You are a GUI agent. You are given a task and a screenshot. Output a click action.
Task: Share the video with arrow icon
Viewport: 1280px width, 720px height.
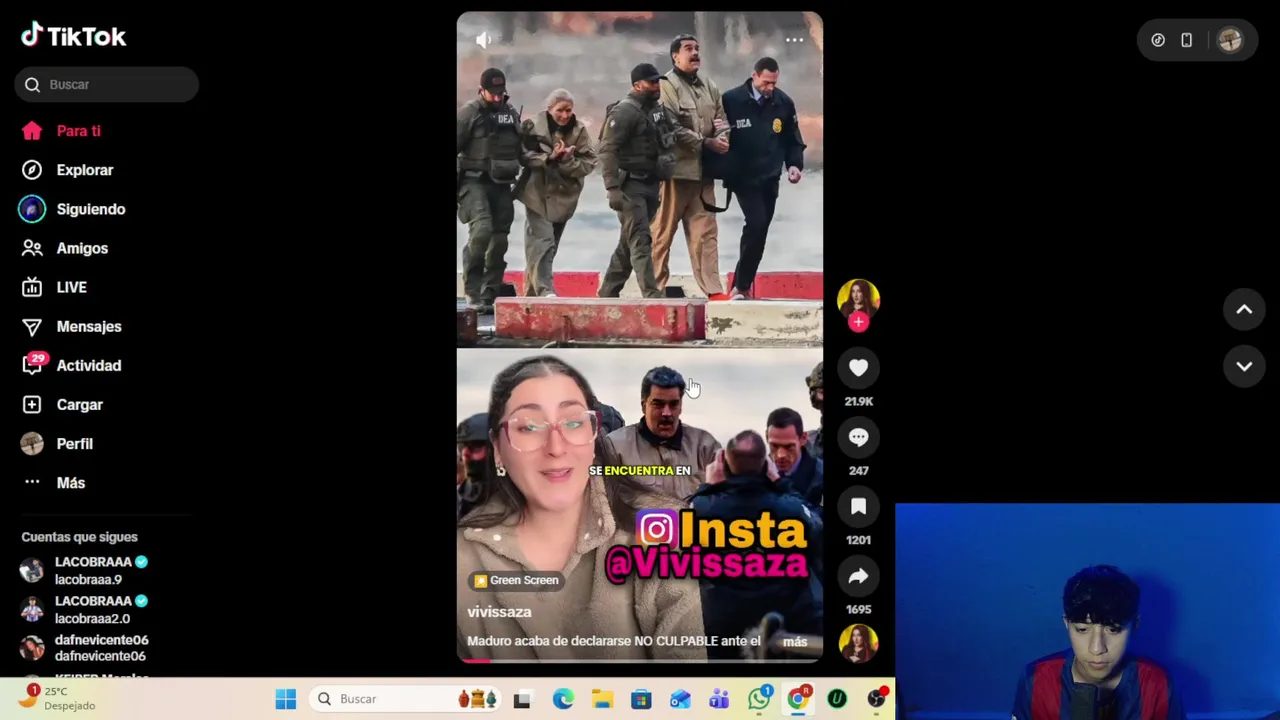858,575
